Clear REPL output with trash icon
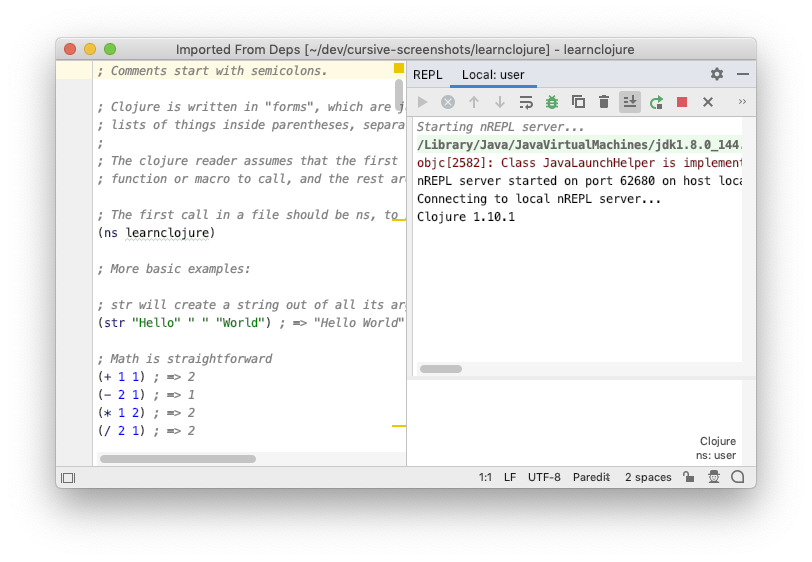812x562 pixels. pyautogui.click(x=604, y=102)
